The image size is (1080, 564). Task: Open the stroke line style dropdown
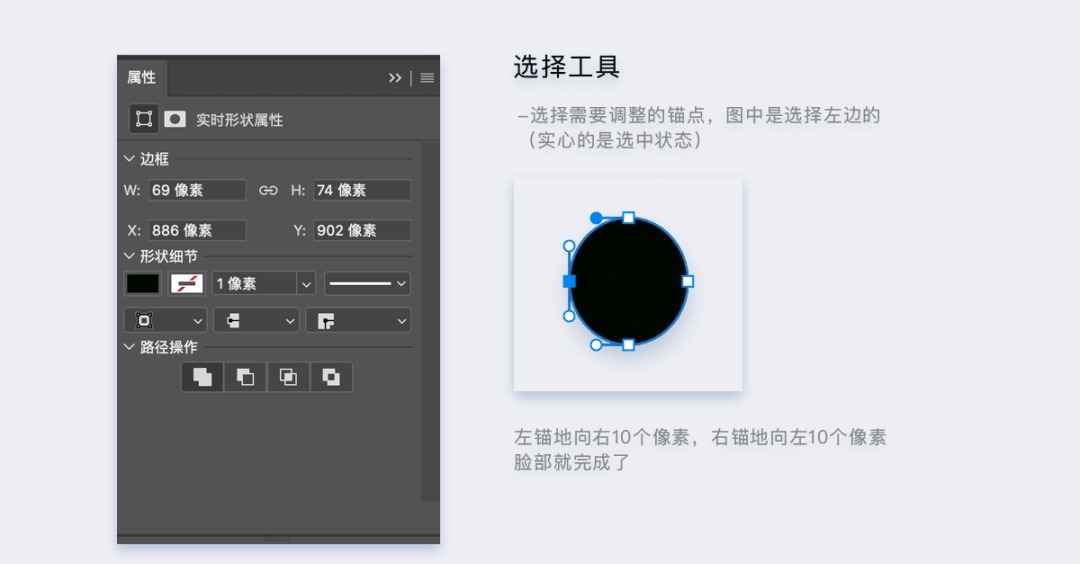coord(367,284)
